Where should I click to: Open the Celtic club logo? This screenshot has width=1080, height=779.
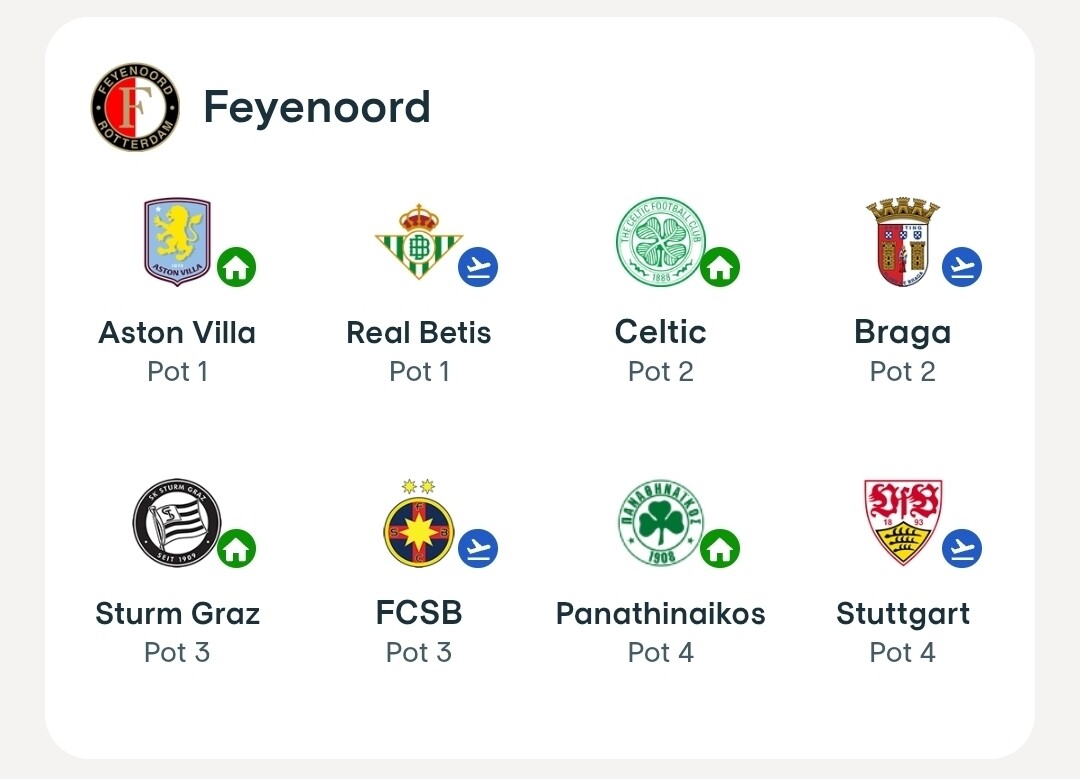point(659,240)
